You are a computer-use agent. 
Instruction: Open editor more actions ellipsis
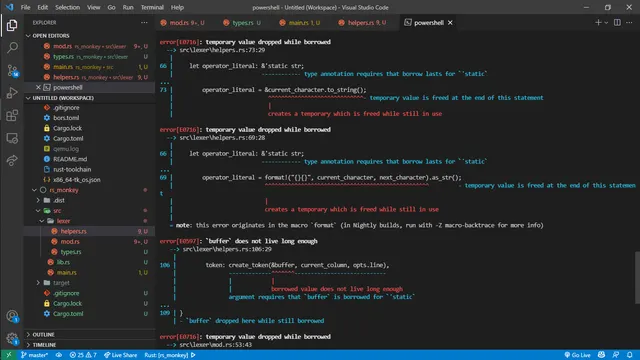click(x=629, y=22)
